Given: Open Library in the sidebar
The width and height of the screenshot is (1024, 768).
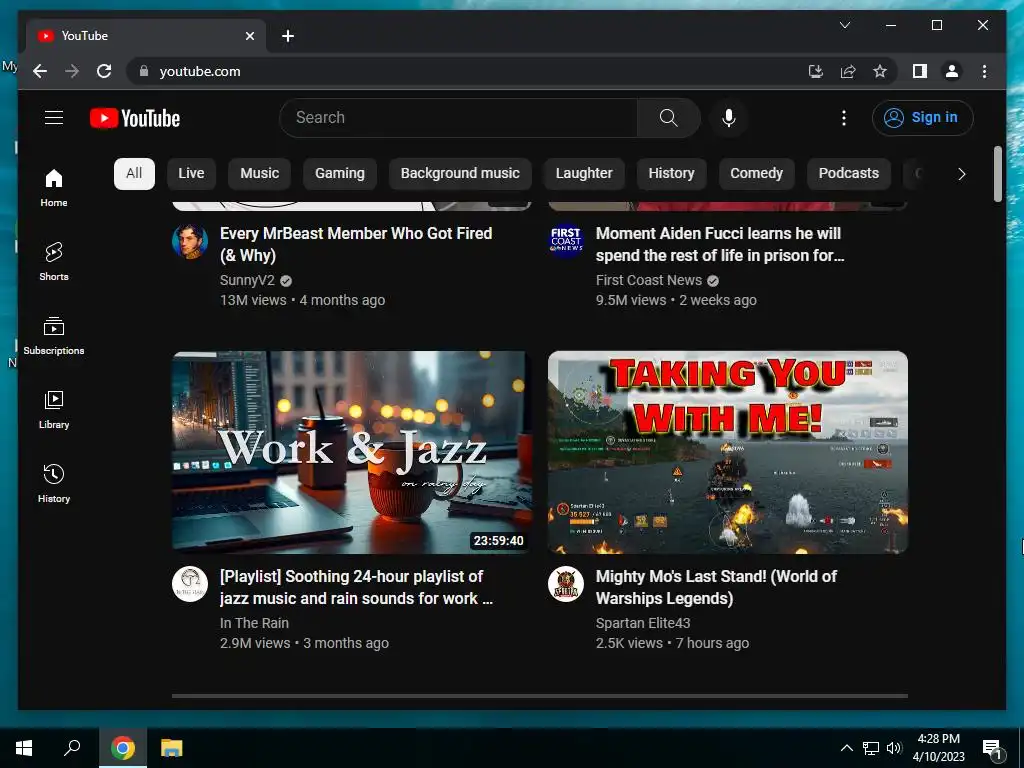Looking at the screenshot, I should click(54, 409).
